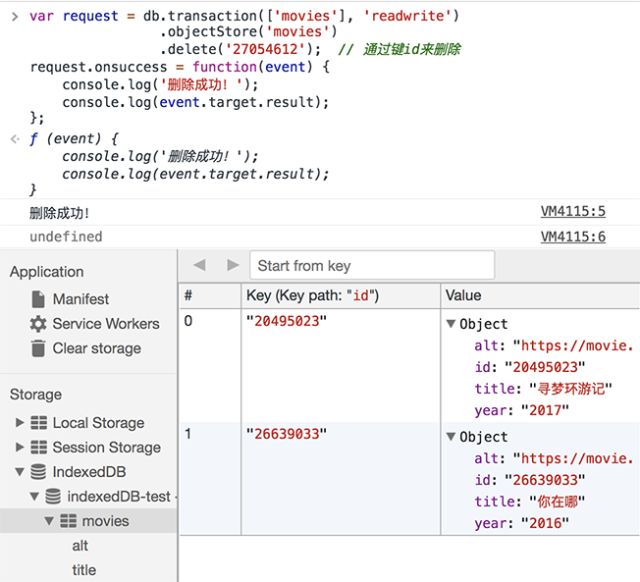This screenshot has width=640, height=582.
Task: Go to previous page arrow
Action: click(199, 265)
